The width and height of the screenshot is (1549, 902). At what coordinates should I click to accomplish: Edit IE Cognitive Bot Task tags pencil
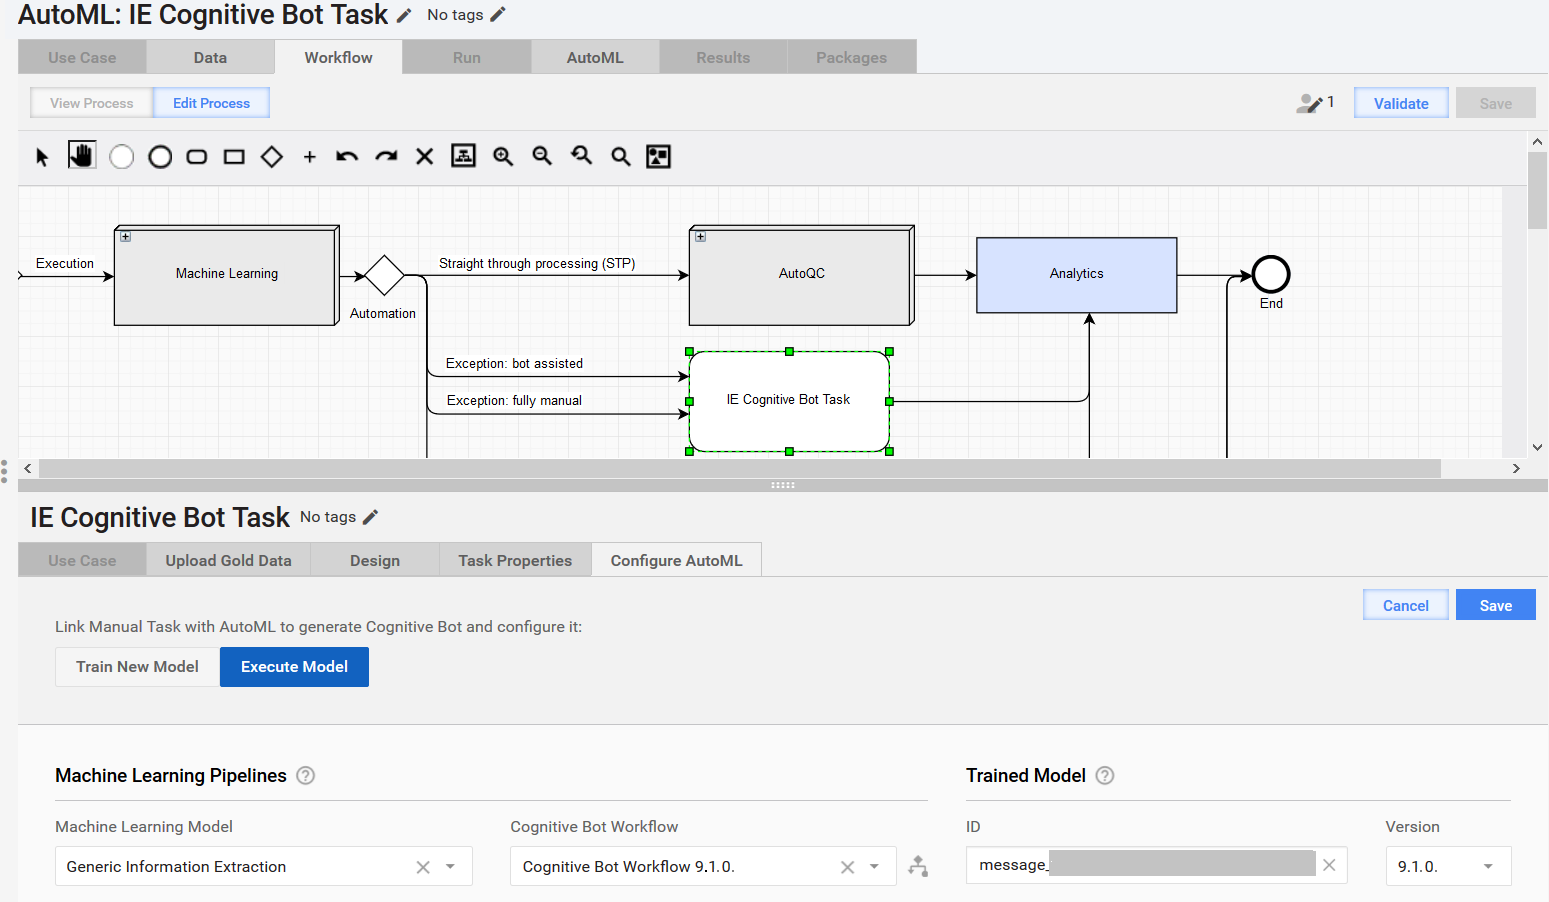click(370, 517)
